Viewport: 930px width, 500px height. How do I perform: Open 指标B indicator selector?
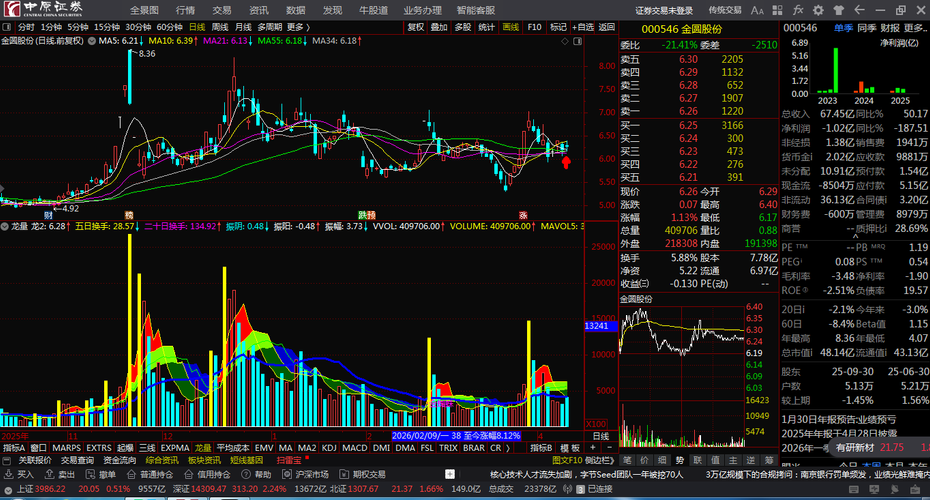click(x=541, y=448)
